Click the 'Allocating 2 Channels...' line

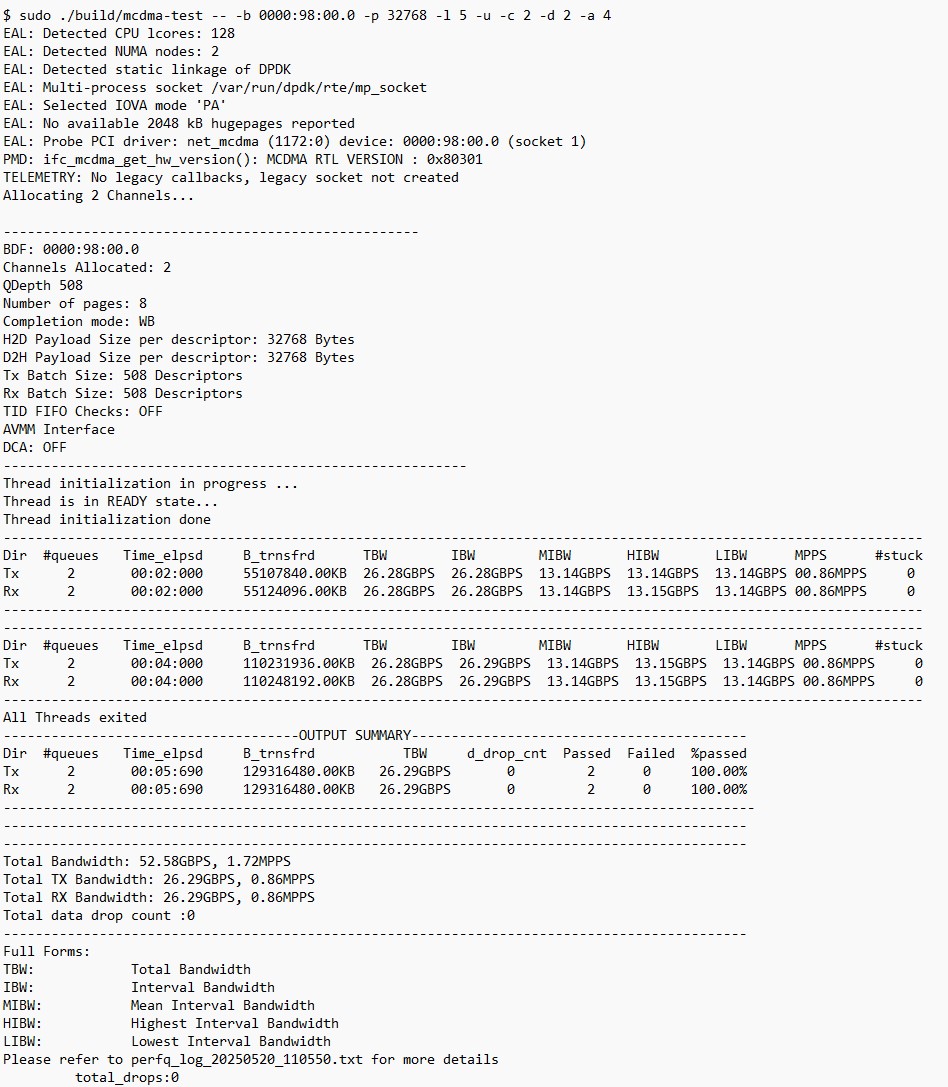point(99,195)
